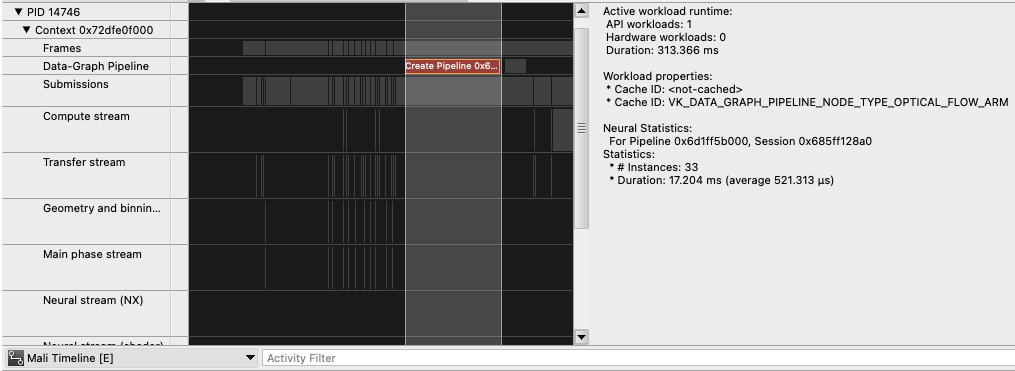1015x371 pixels.
Task: Select the Frames row label
Action: tap(62, 48)
